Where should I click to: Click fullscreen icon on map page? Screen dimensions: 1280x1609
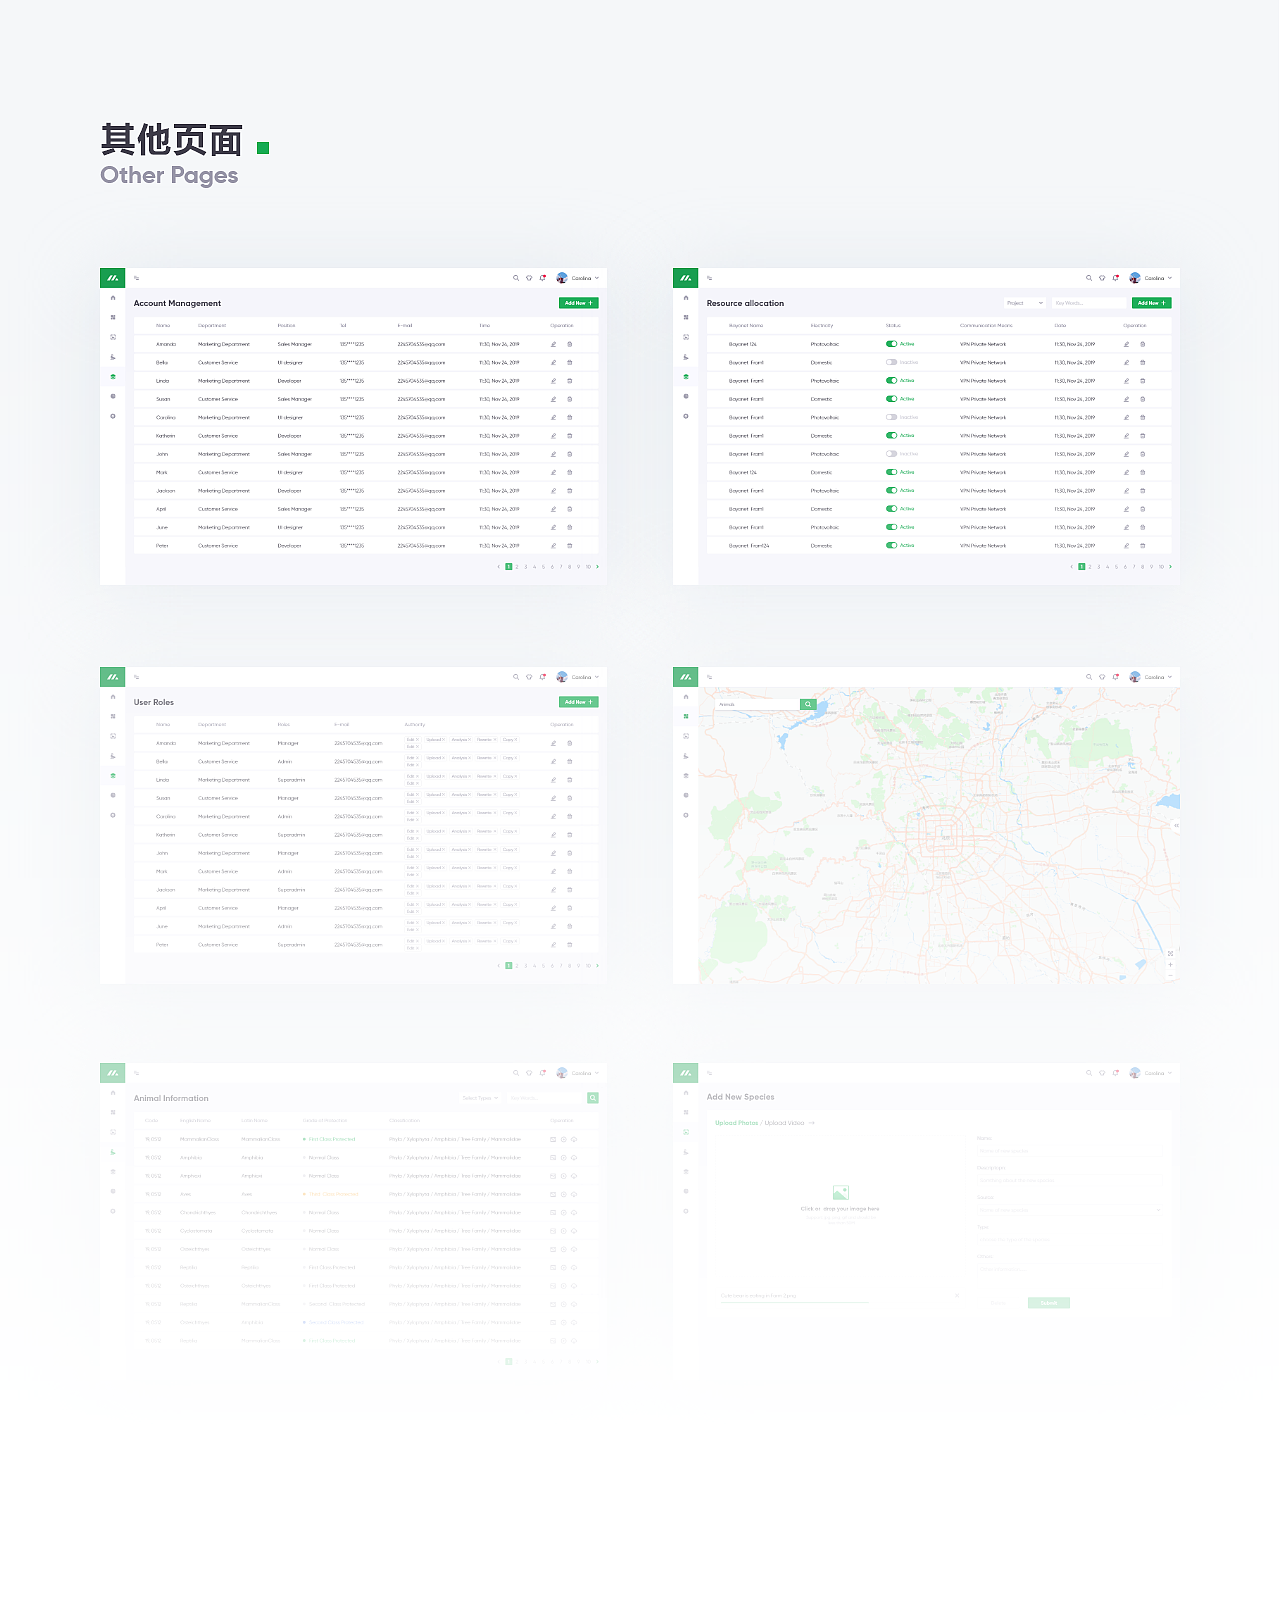coord(1170,954)
